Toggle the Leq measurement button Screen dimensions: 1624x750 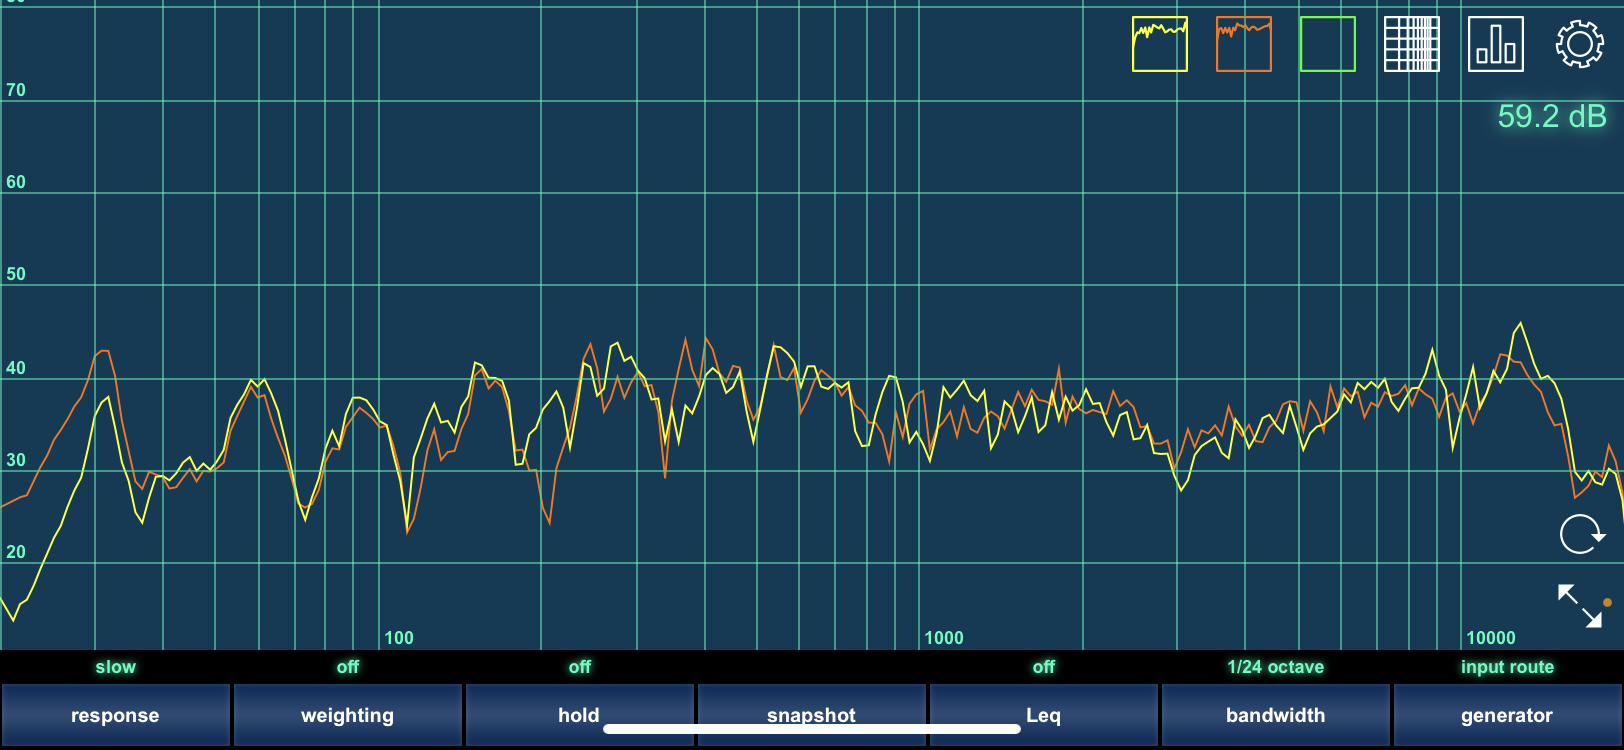(x=1043, y=715)
